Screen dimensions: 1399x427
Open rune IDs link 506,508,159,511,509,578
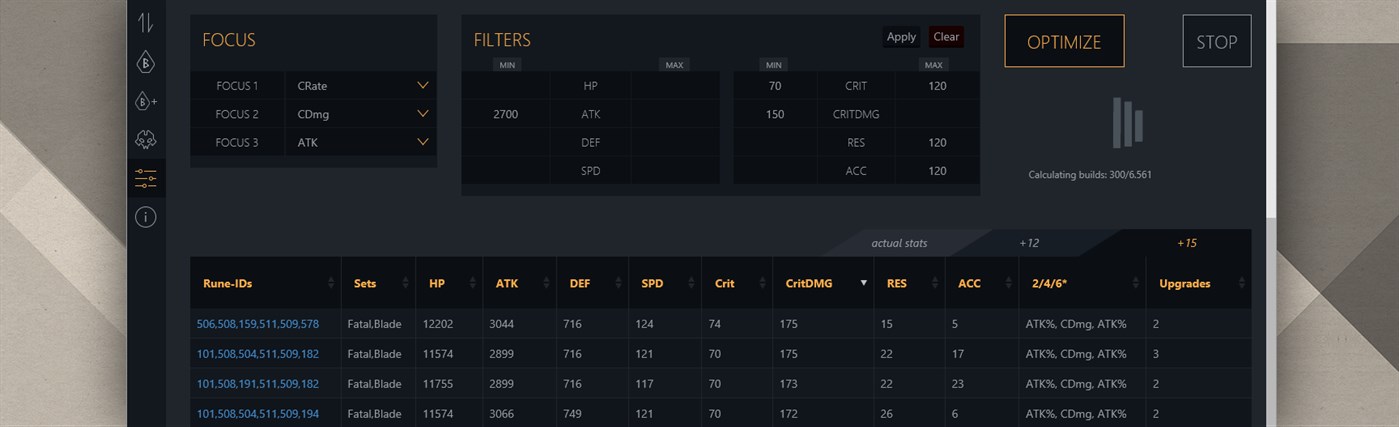pos(258,324)
